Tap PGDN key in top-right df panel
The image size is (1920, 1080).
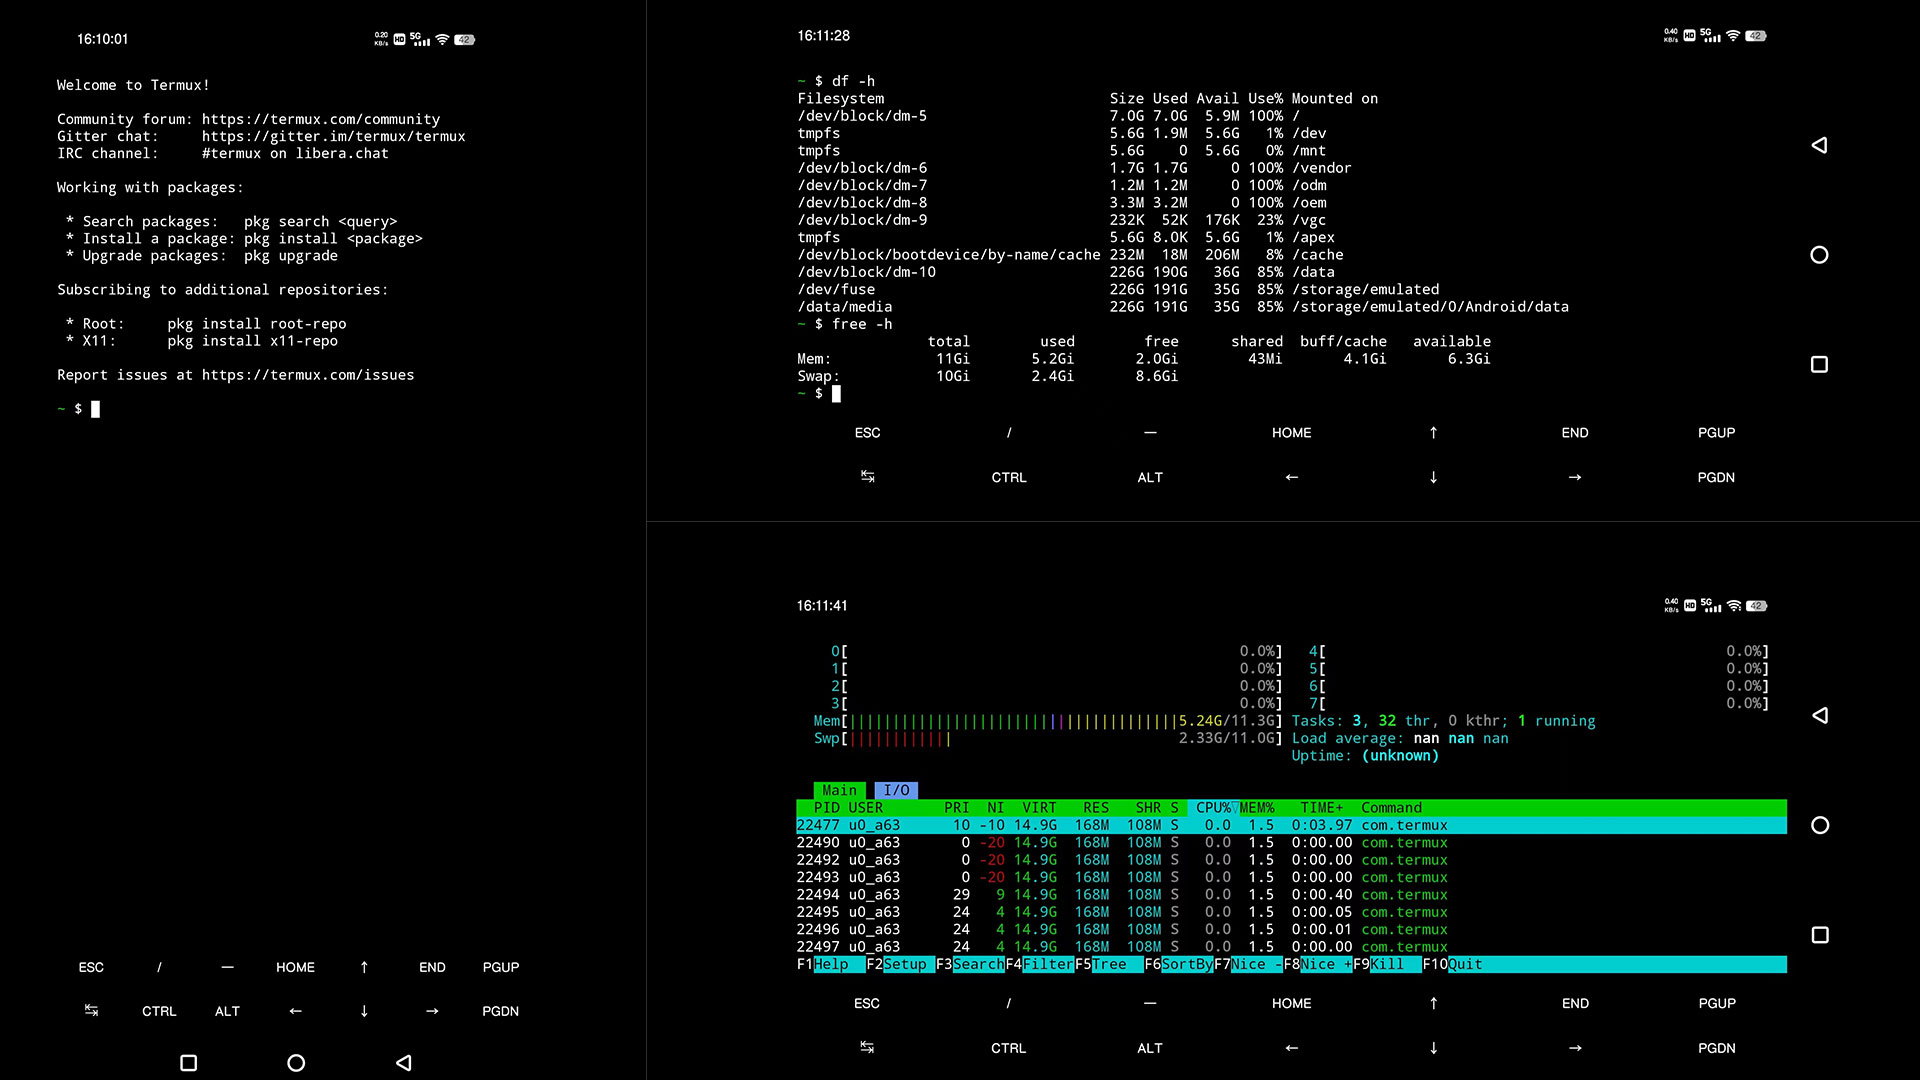pyautogui.click(x=1716, y=478)
